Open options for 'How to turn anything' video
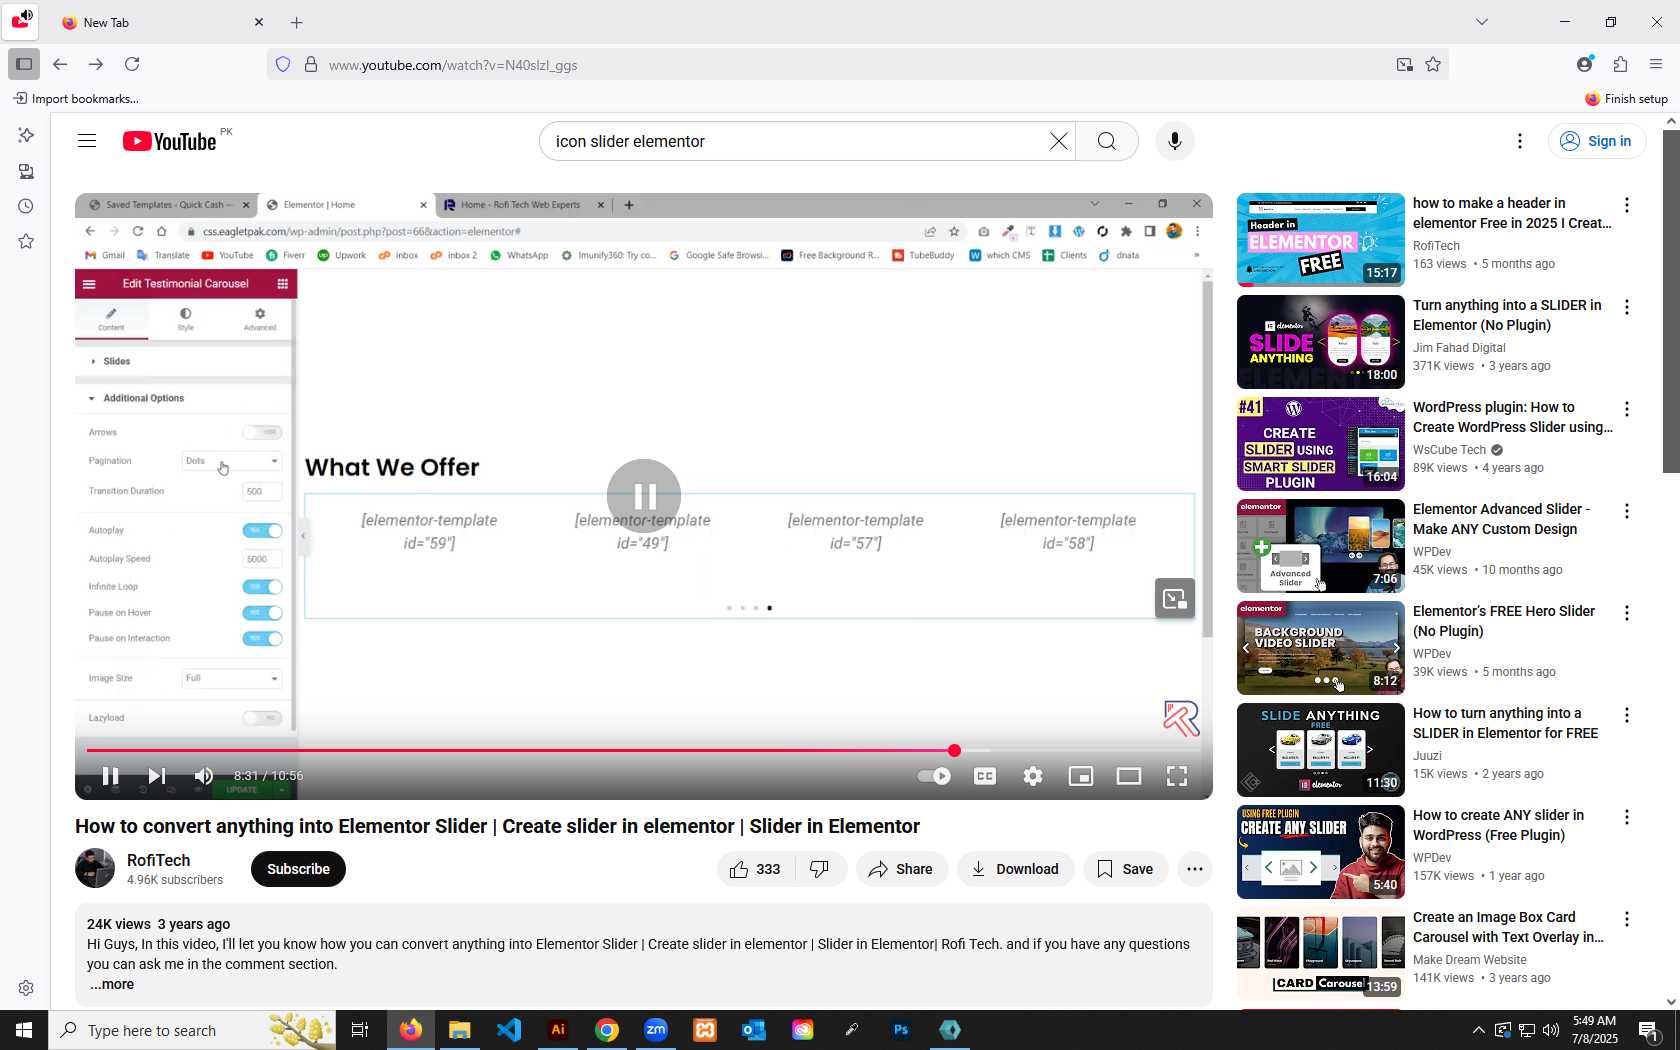The width and height of the screenshot is (1680, 1050). (x=1627, y=715)
